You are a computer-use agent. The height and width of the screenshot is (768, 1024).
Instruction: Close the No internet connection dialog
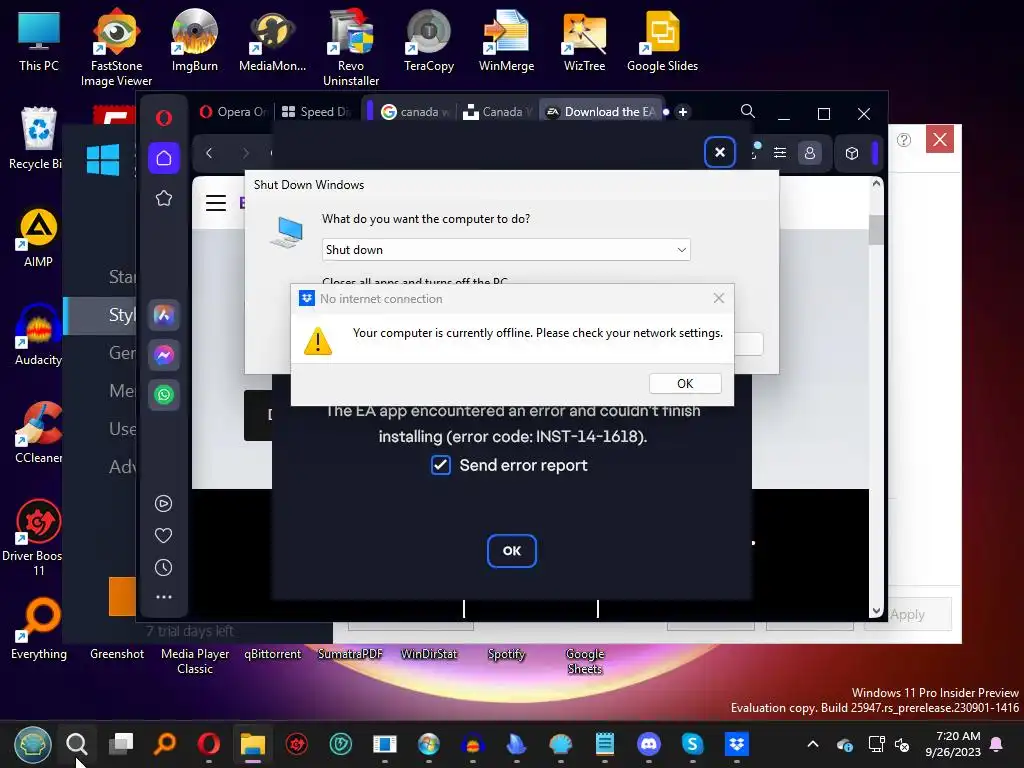click(x=718, y=298)
